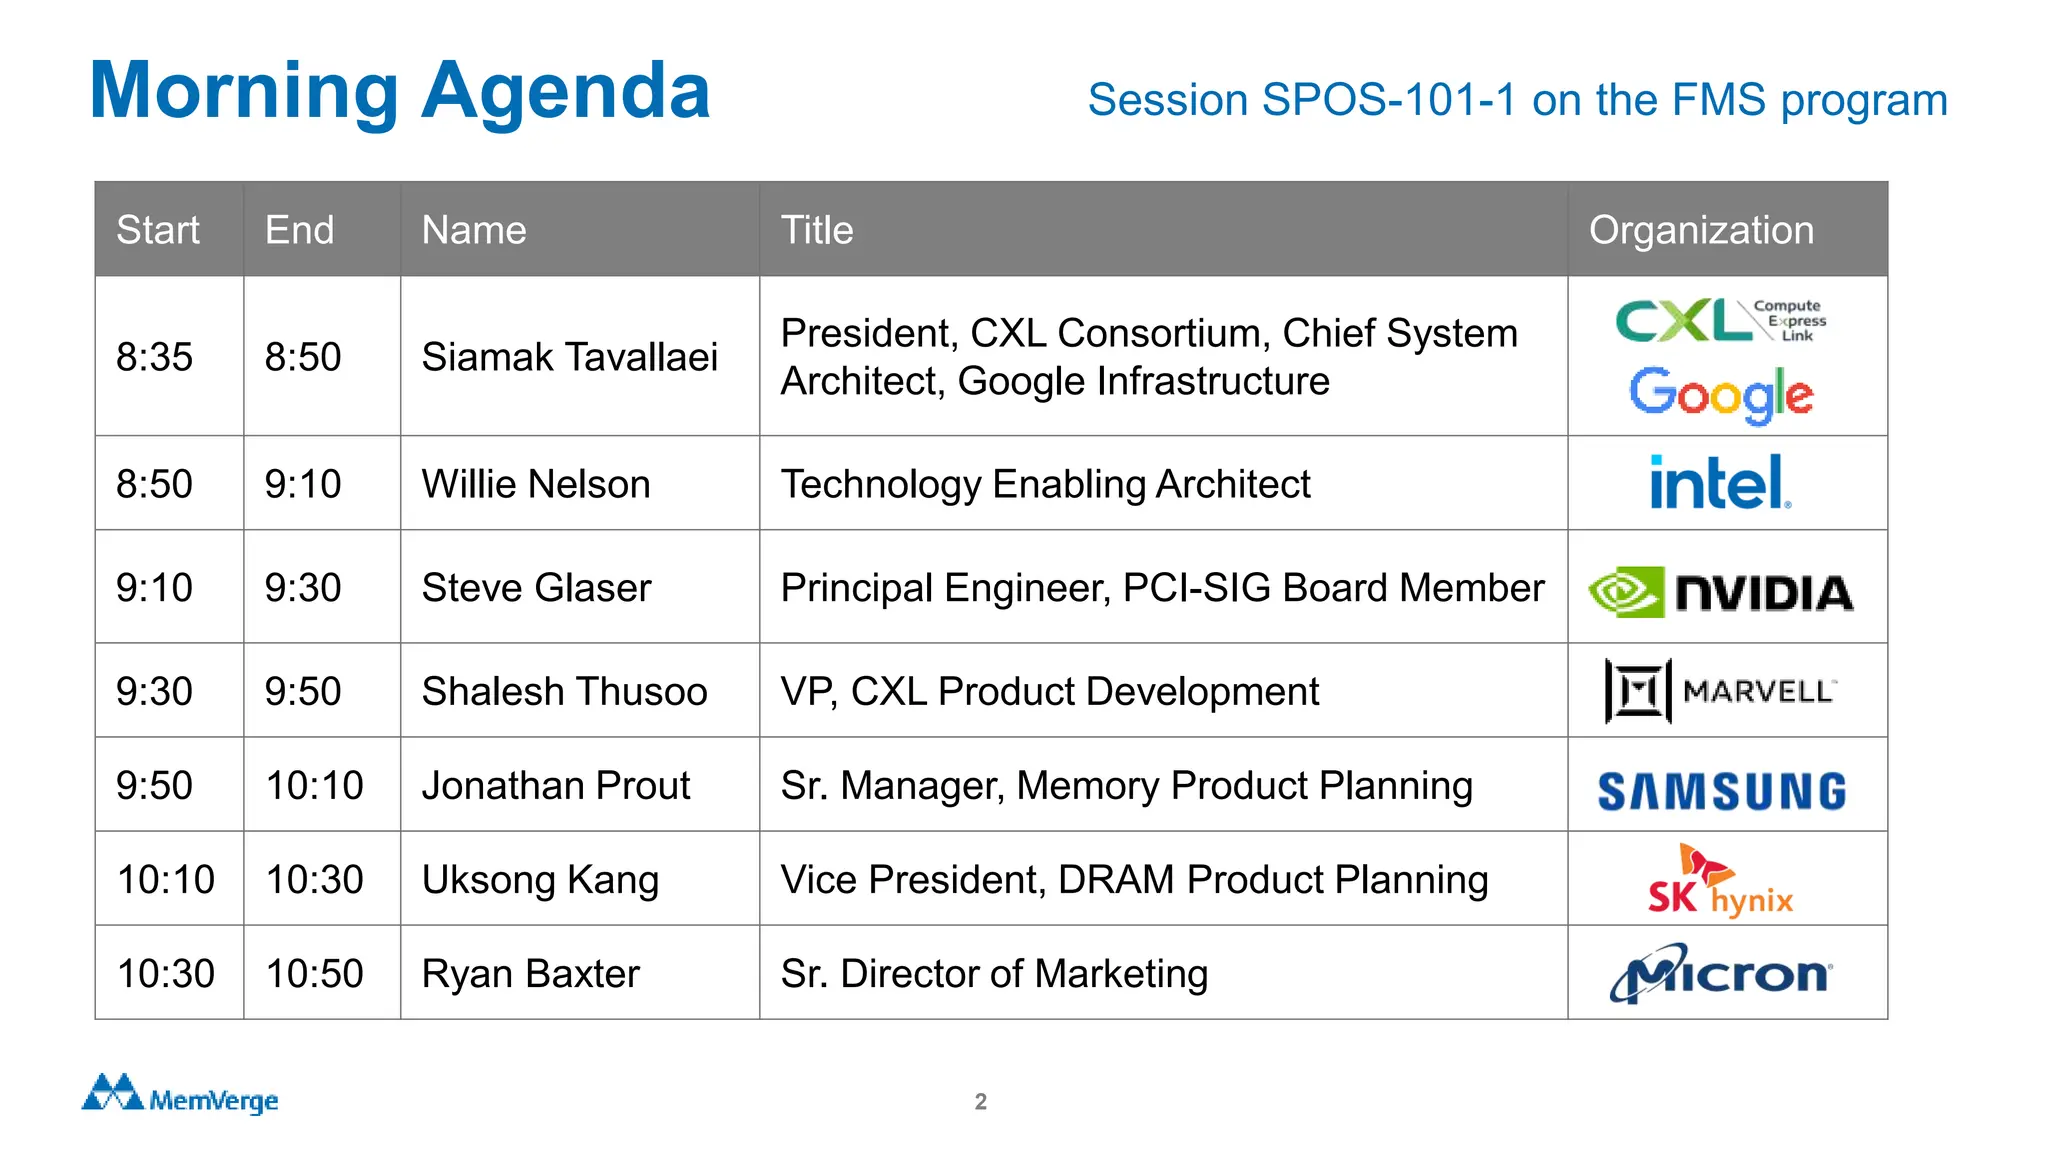
Task: Click the SK hynix logo
Action: click(x=1721, y=881)
